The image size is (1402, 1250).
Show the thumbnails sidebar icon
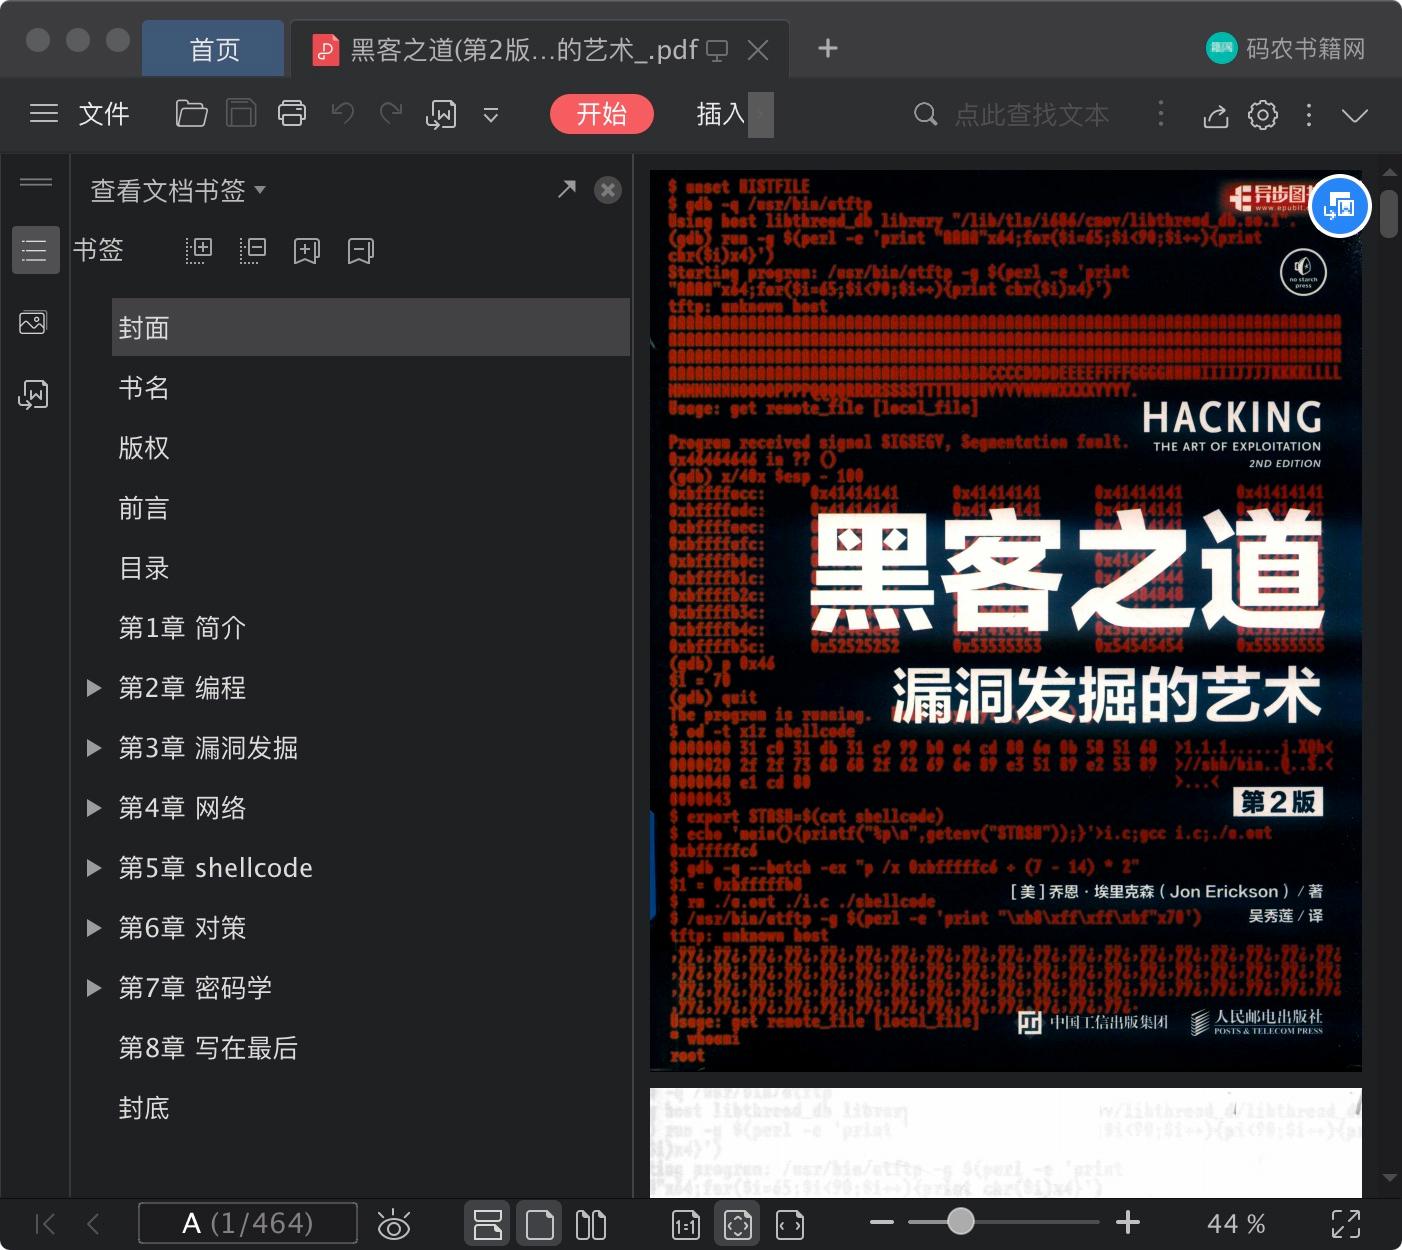[33, 322]
